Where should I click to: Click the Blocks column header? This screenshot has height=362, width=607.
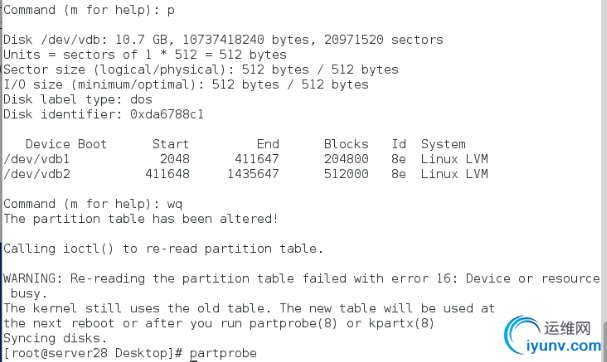[346, 144]
